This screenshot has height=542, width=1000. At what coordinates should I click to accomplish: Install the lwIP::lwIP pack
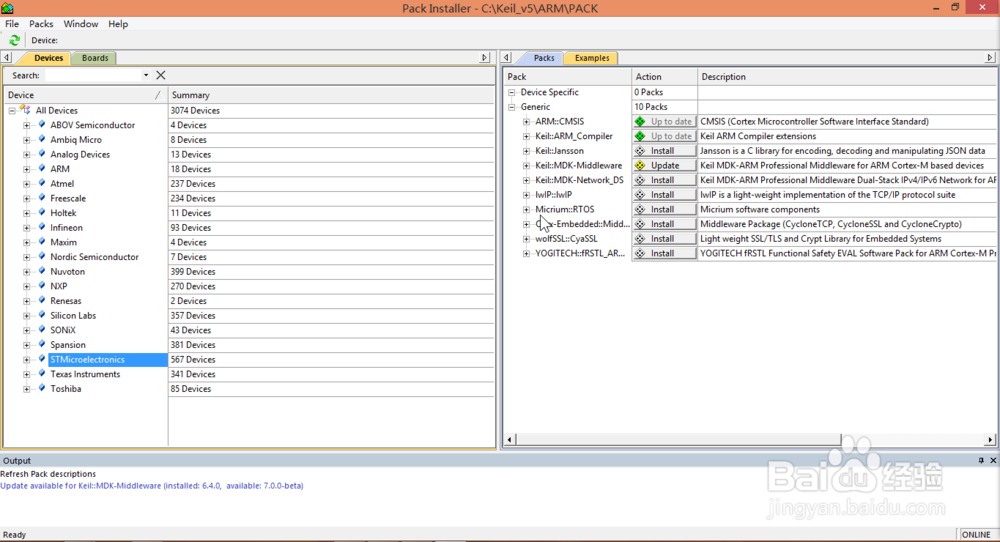point(664,195)
